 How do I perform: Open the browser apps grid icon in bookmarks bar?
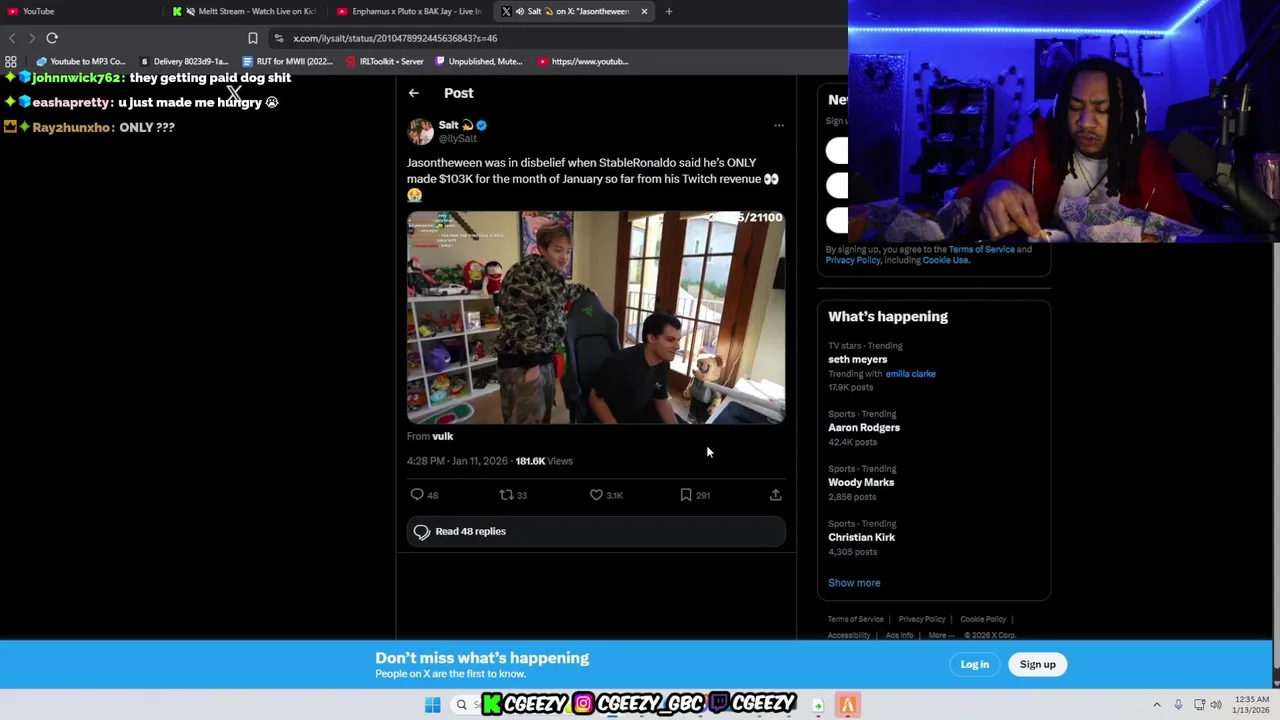(x=11, y=61)
